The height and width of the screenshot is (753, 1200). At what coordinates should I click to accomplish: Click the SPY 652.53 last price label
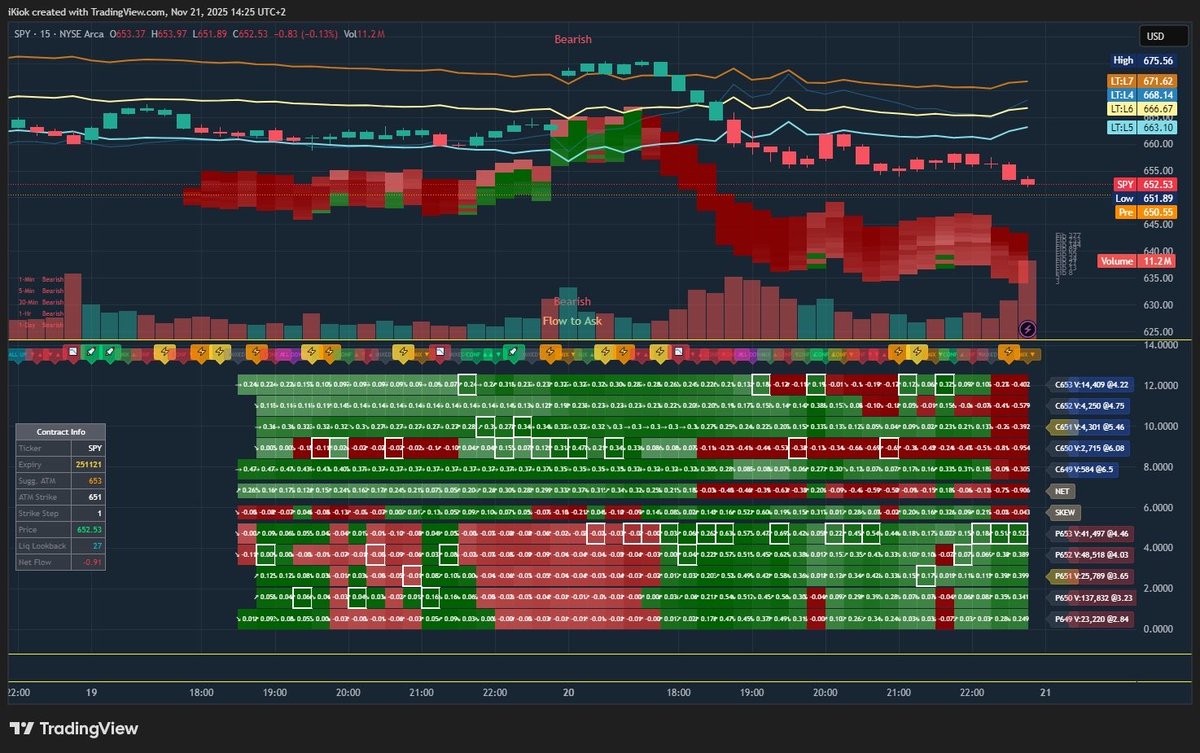[1145, 185]
